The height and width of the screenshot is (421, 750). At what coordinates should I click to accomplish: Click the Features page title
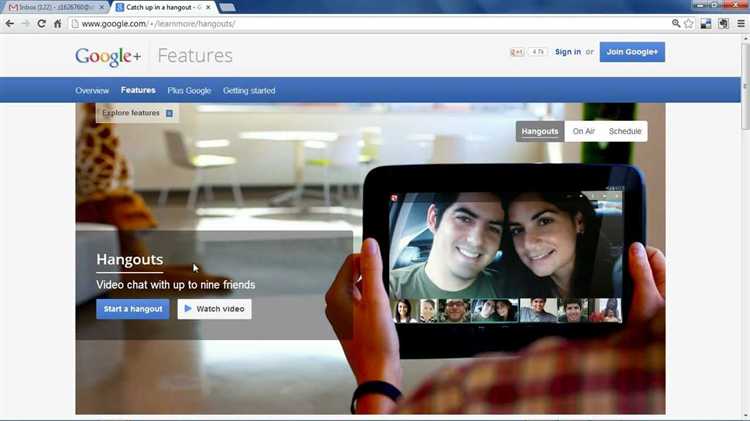click(x=195, y=56)
